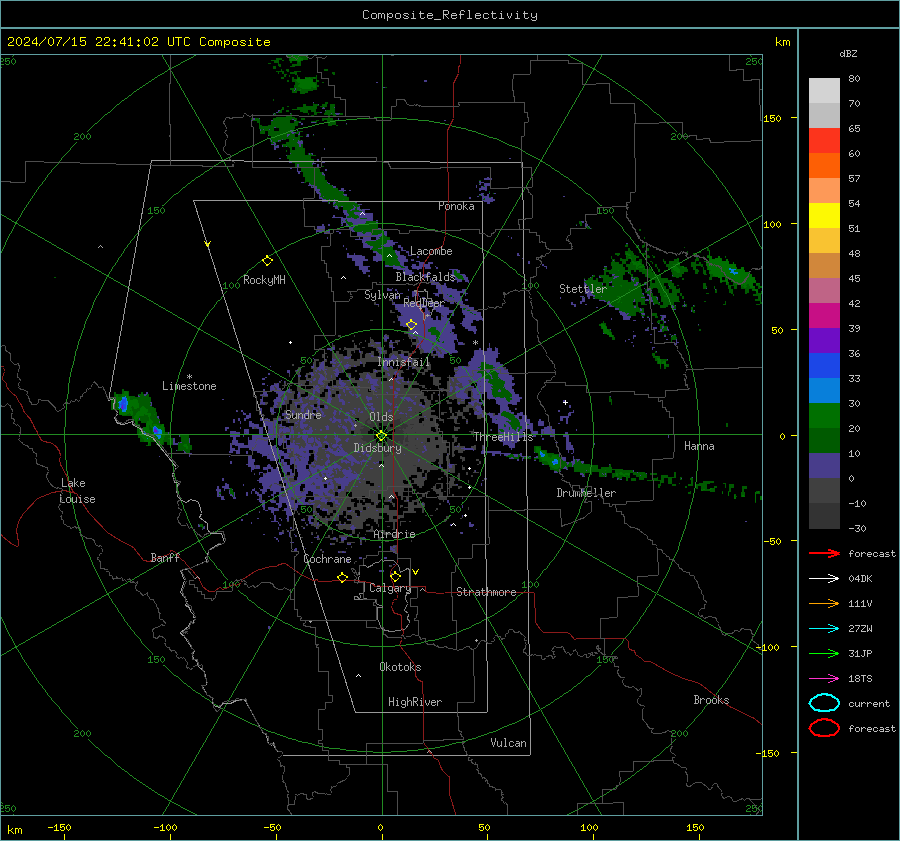The image size is (900, 841).
Task: Click the Drumheller city label
Action: 586,493
